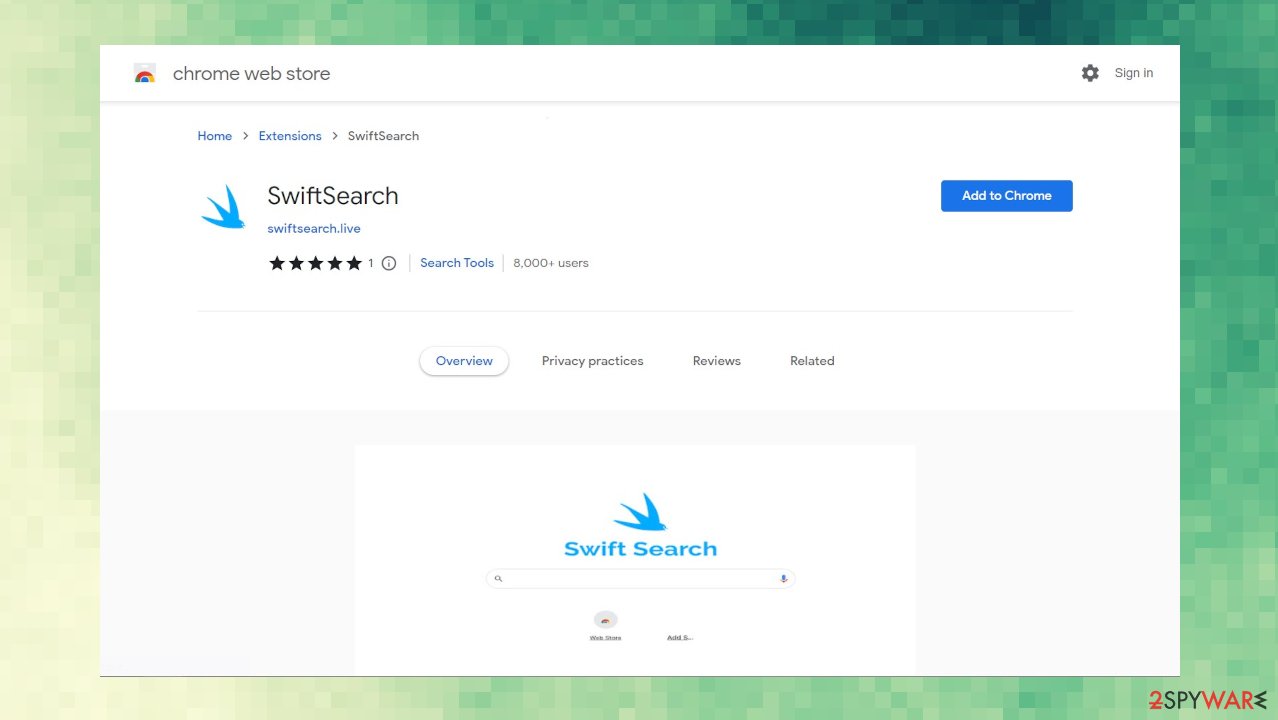Click the 2-SPYWARE logo watermark
The height and width of the screenshot is (720, 1278).
click(1206, 701)
